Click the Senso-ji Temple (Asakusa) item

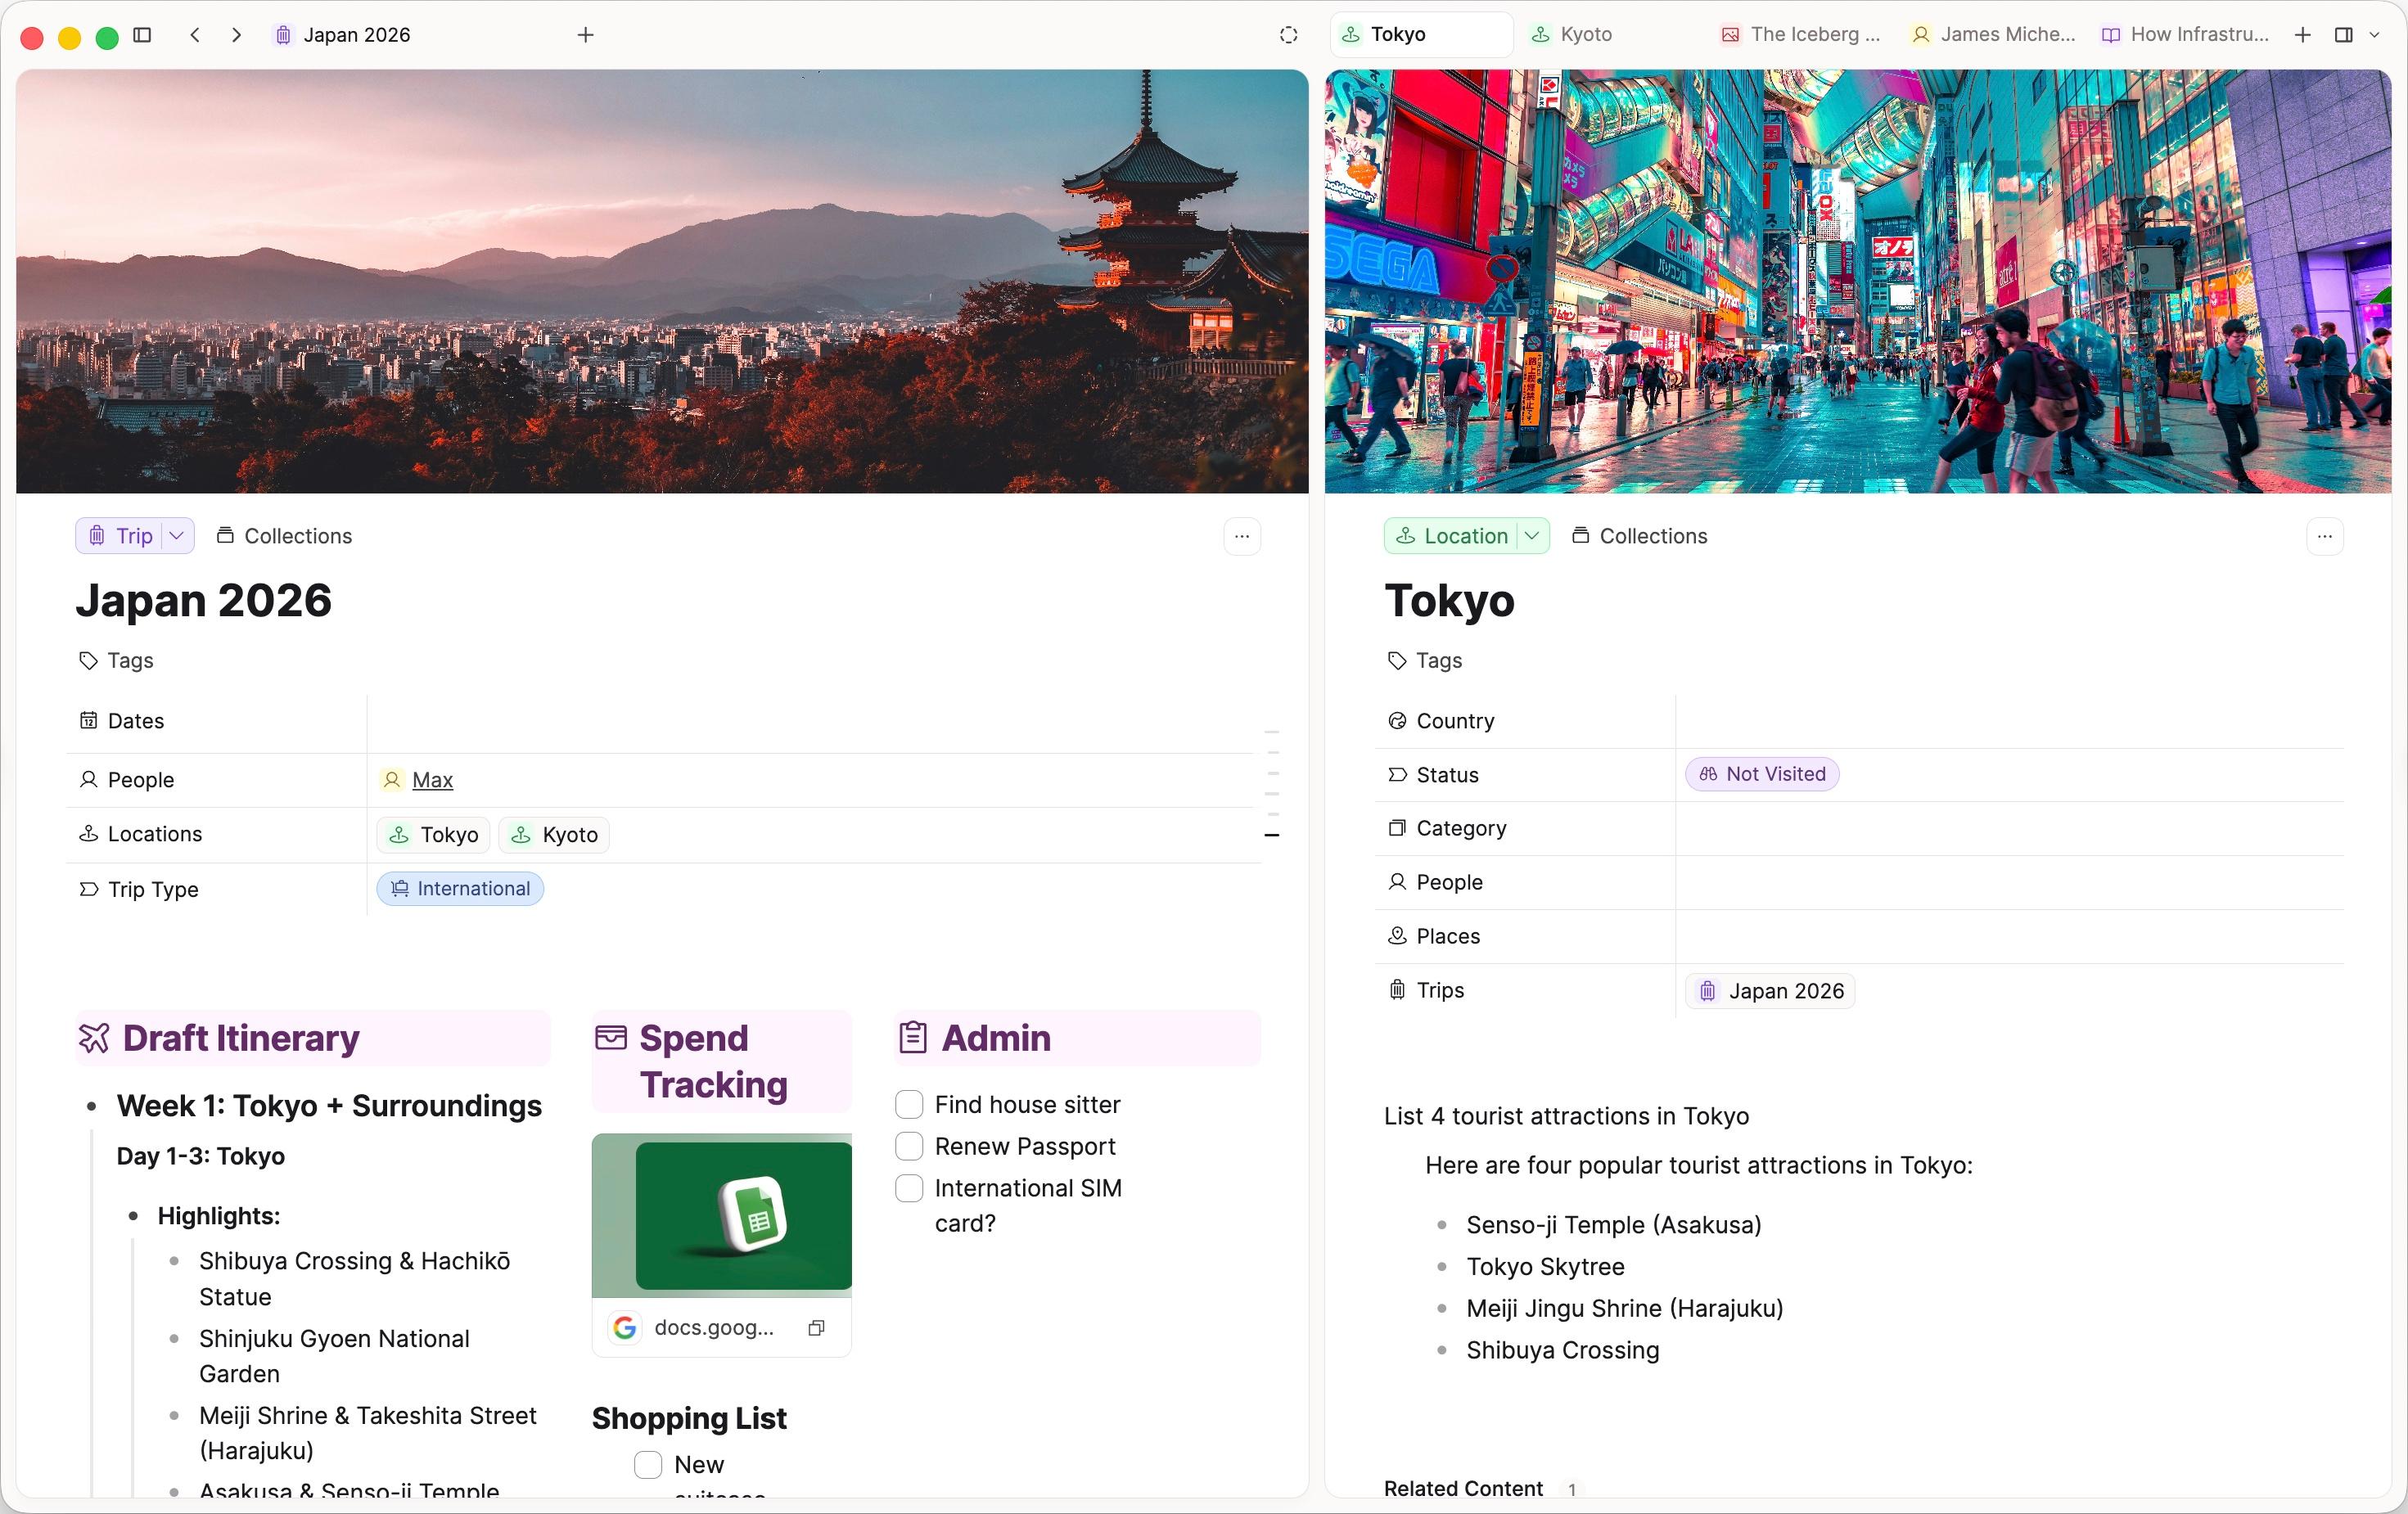pyautogui.click(x=1614, y=1225)
